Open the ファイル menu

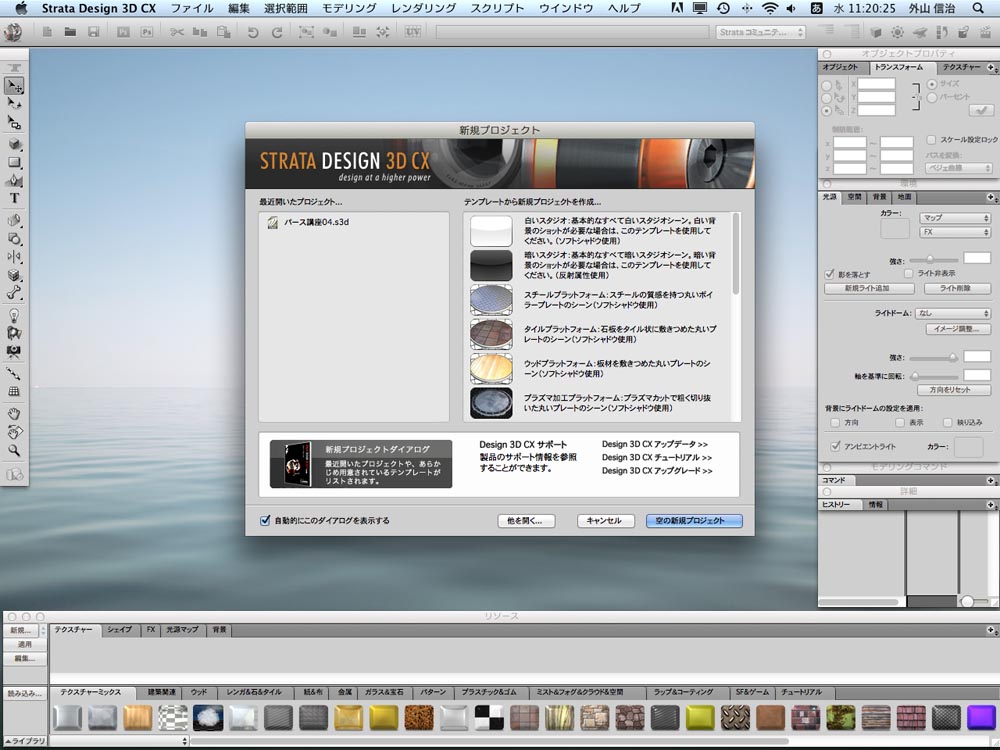pyautogui.click(x=192, y=8)
